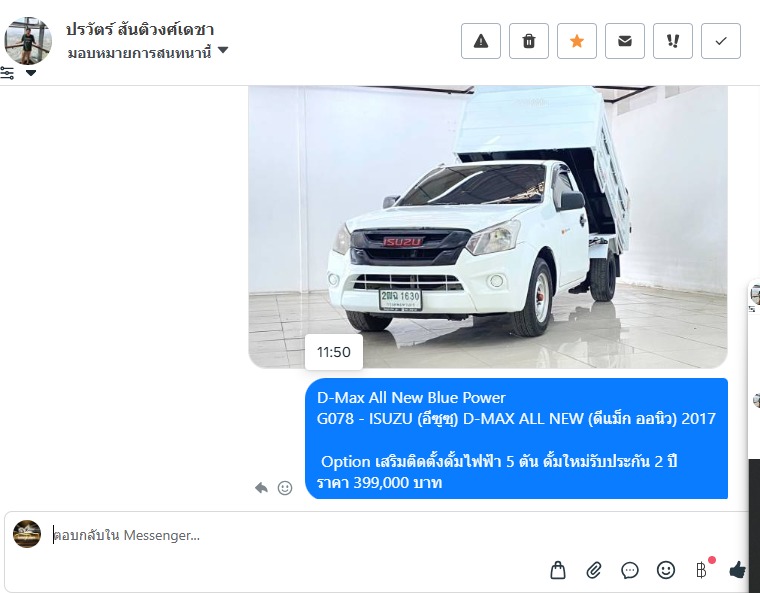Open saved replies speech bubble icon
Image resolution: width=760 pixels, height=593 pixels.
point(630,570)
